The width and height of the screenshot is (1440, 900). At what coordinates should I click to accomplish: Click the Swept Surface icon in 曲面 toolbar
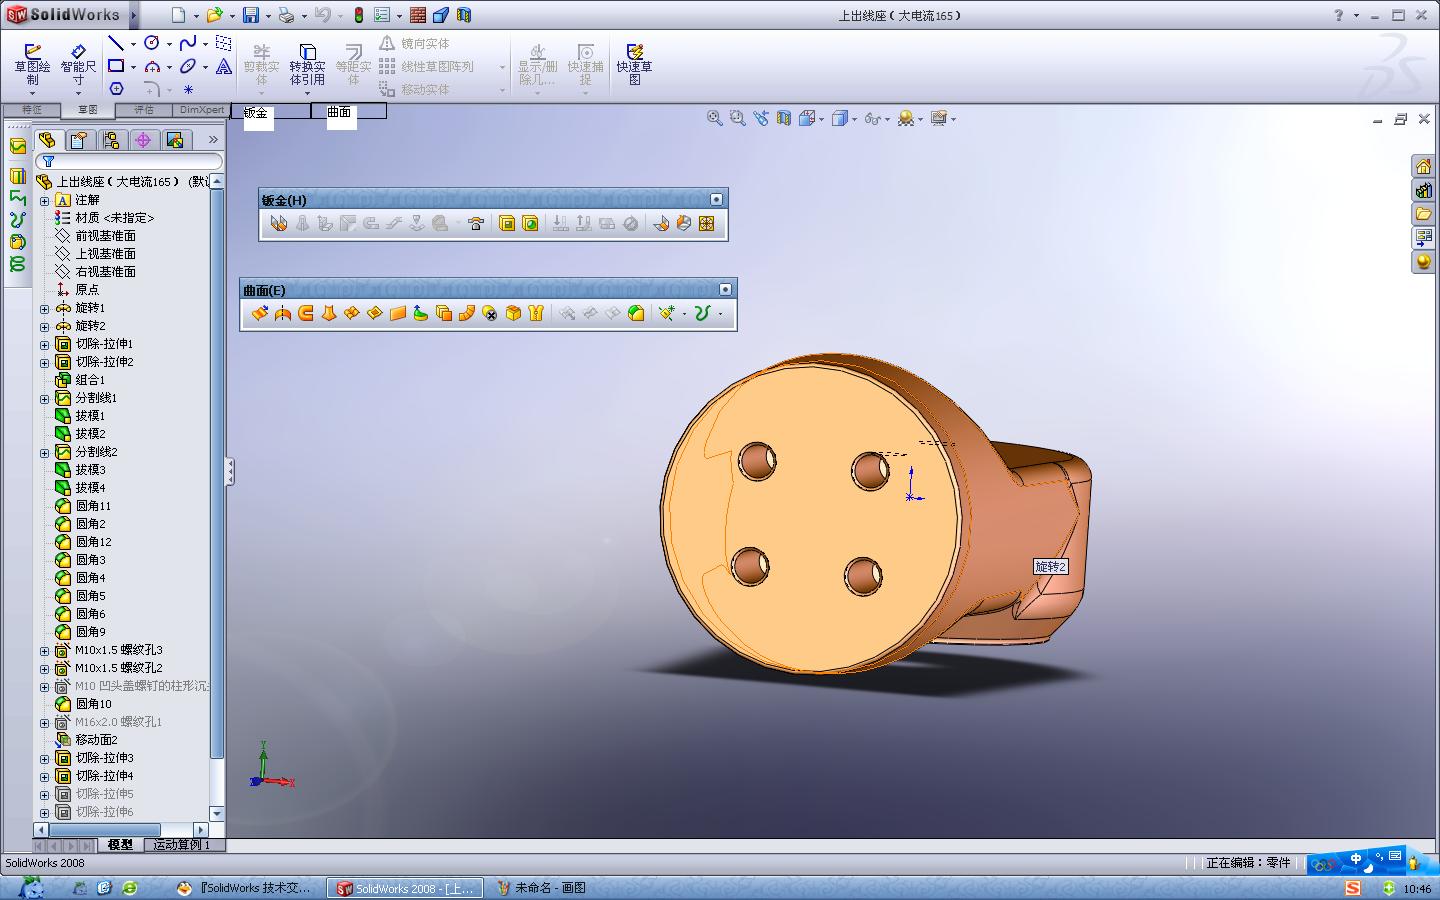306,313
